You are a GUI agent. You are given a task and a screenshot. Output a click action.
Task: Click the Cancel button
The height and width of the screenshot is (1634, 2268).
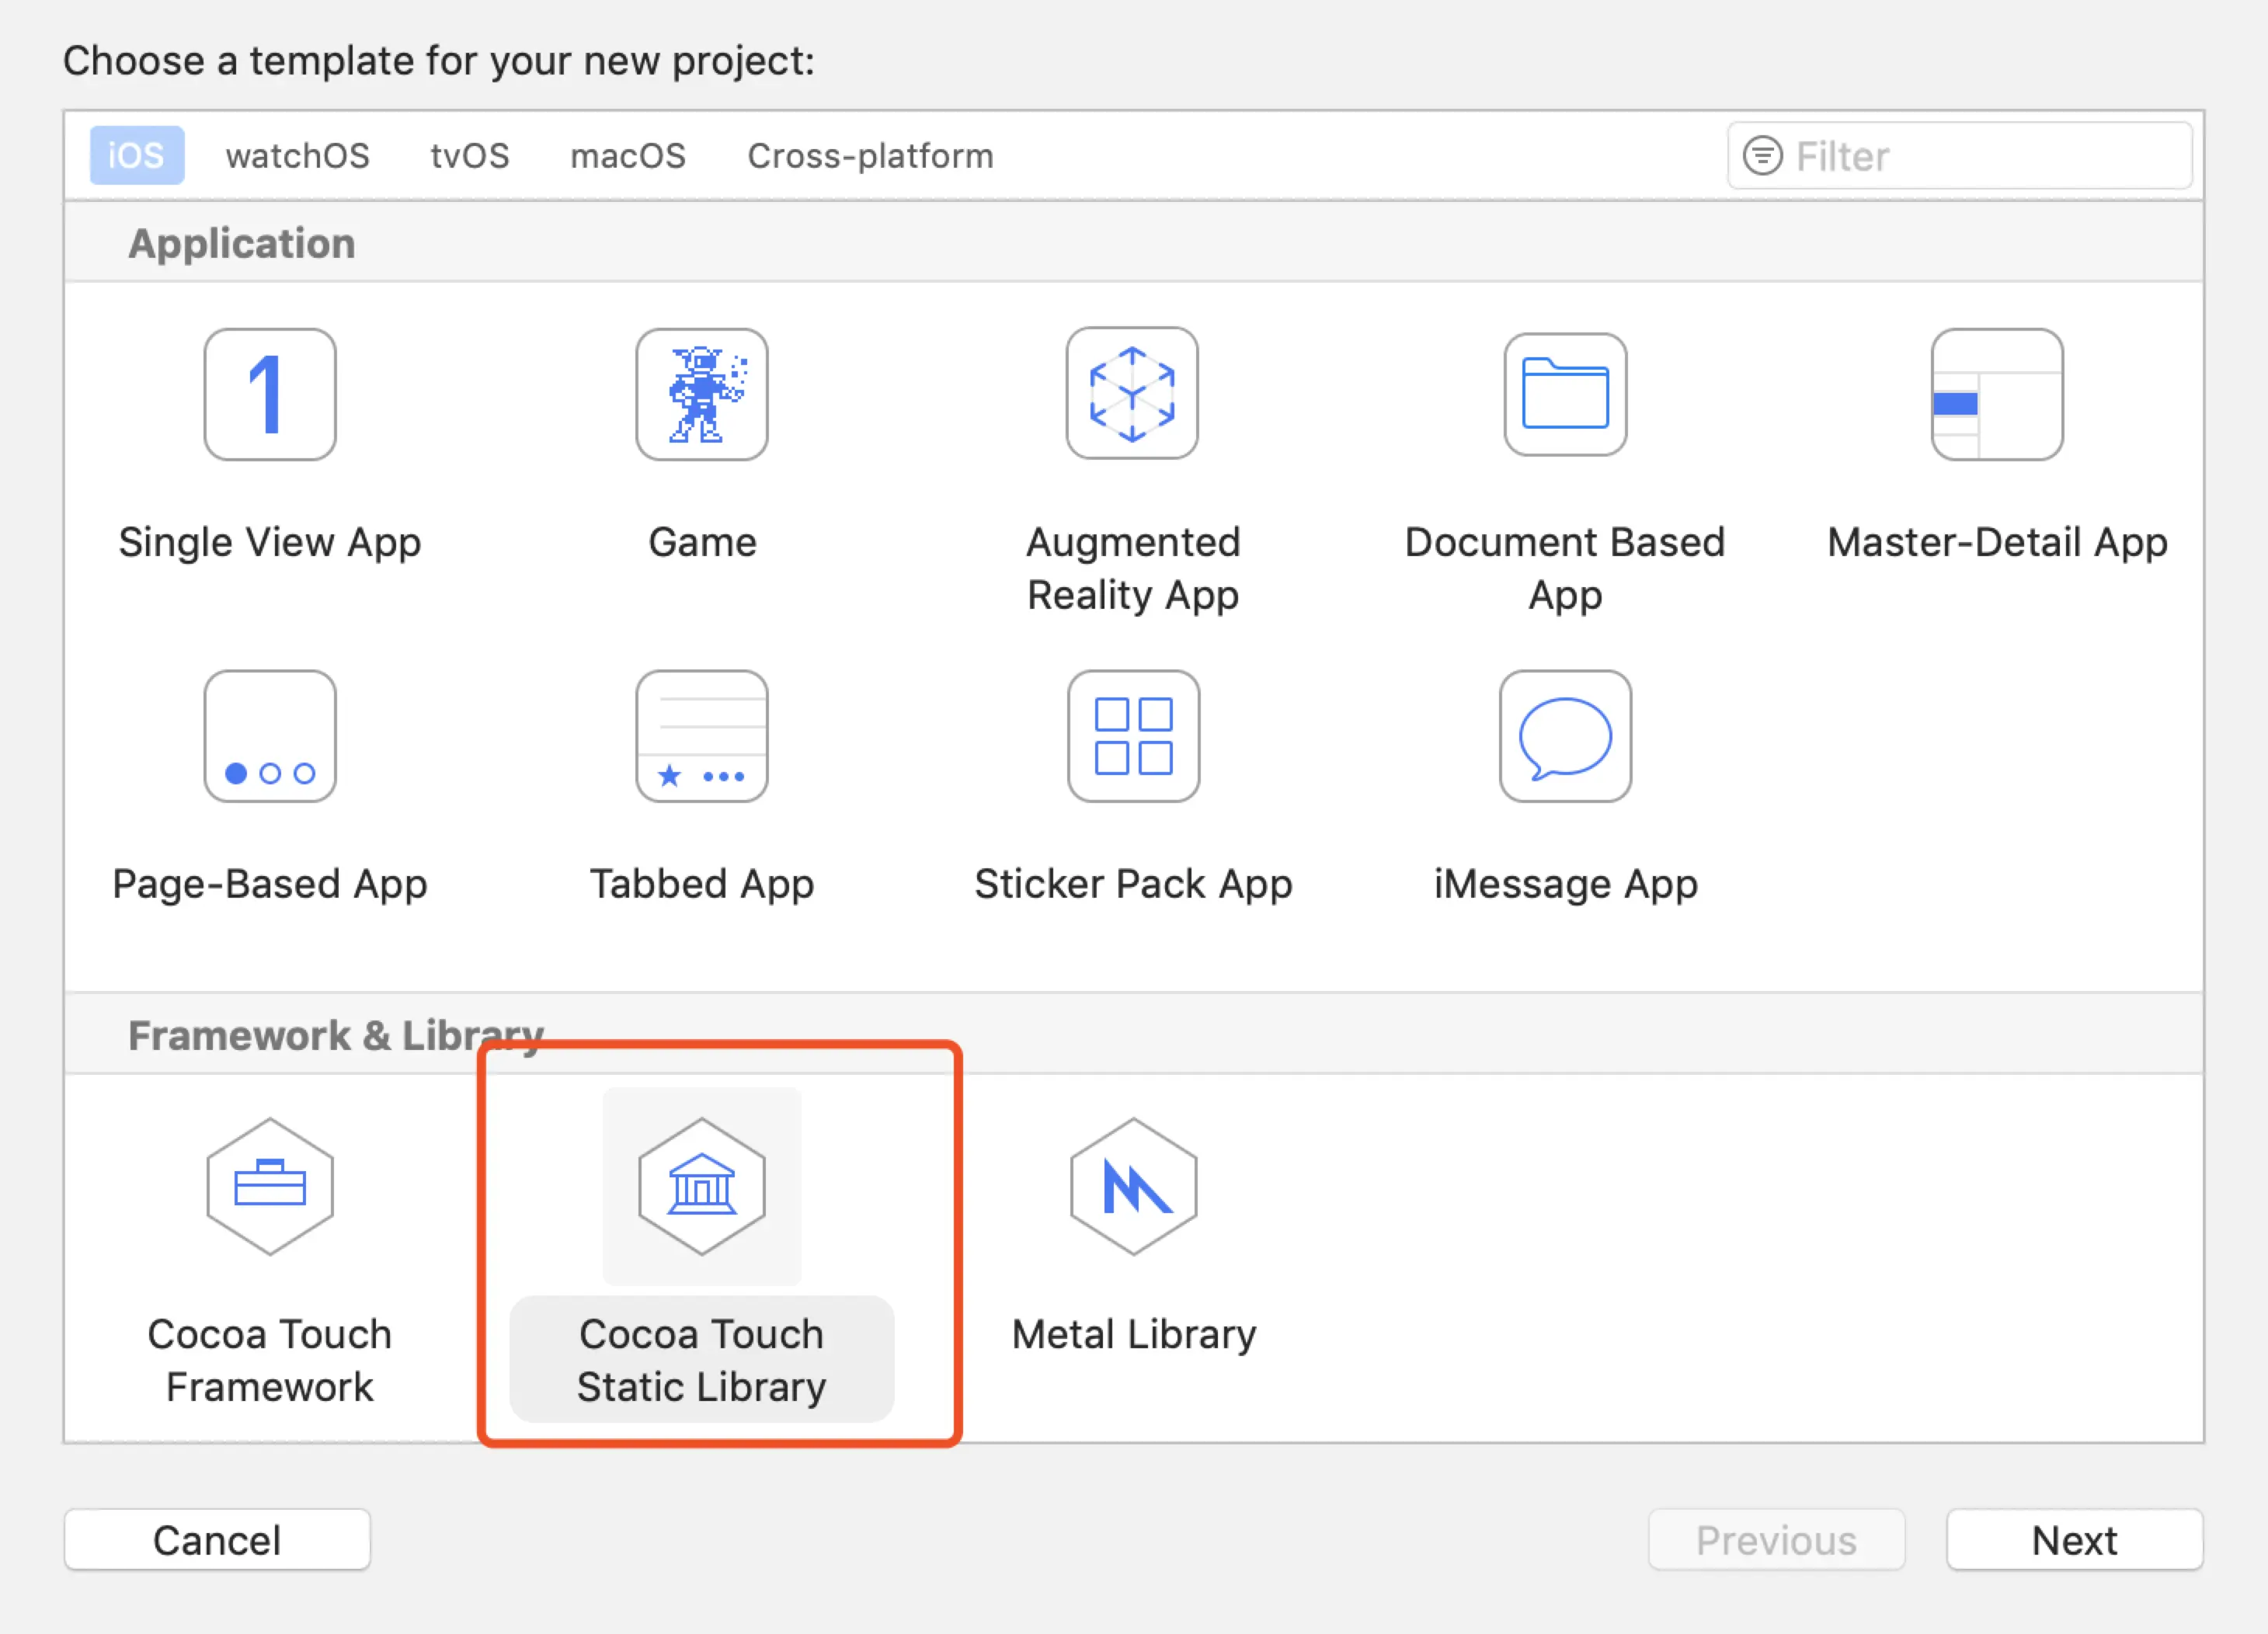[217, 1540]
